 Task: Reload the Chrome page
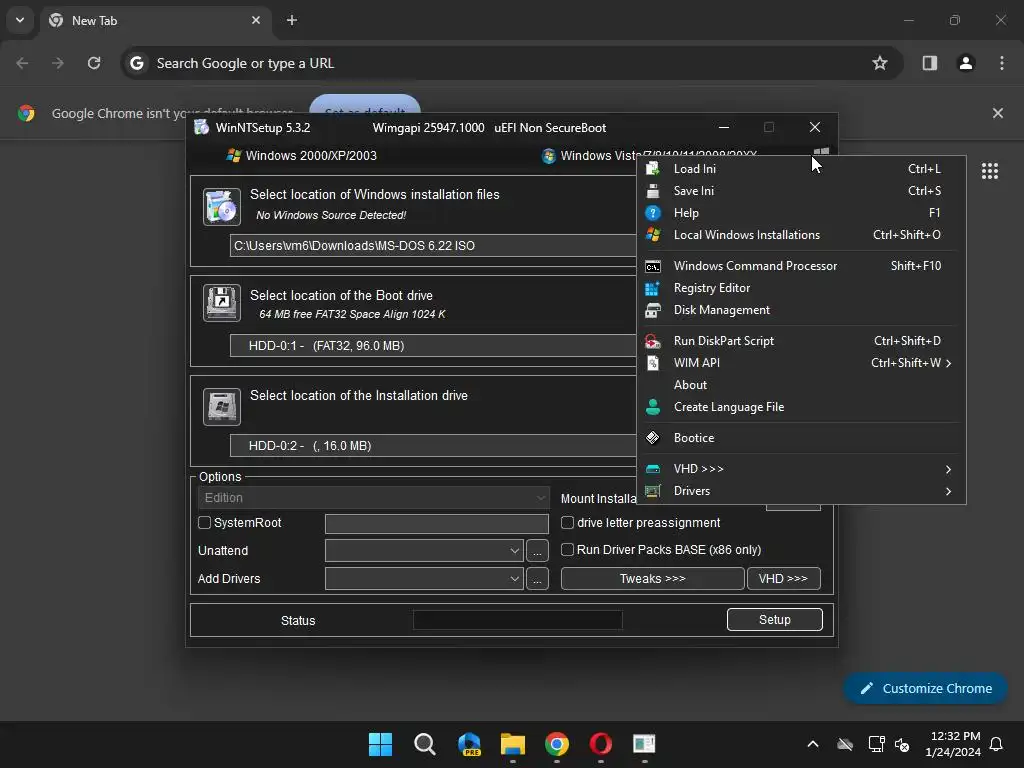click(x=94, y=63)
